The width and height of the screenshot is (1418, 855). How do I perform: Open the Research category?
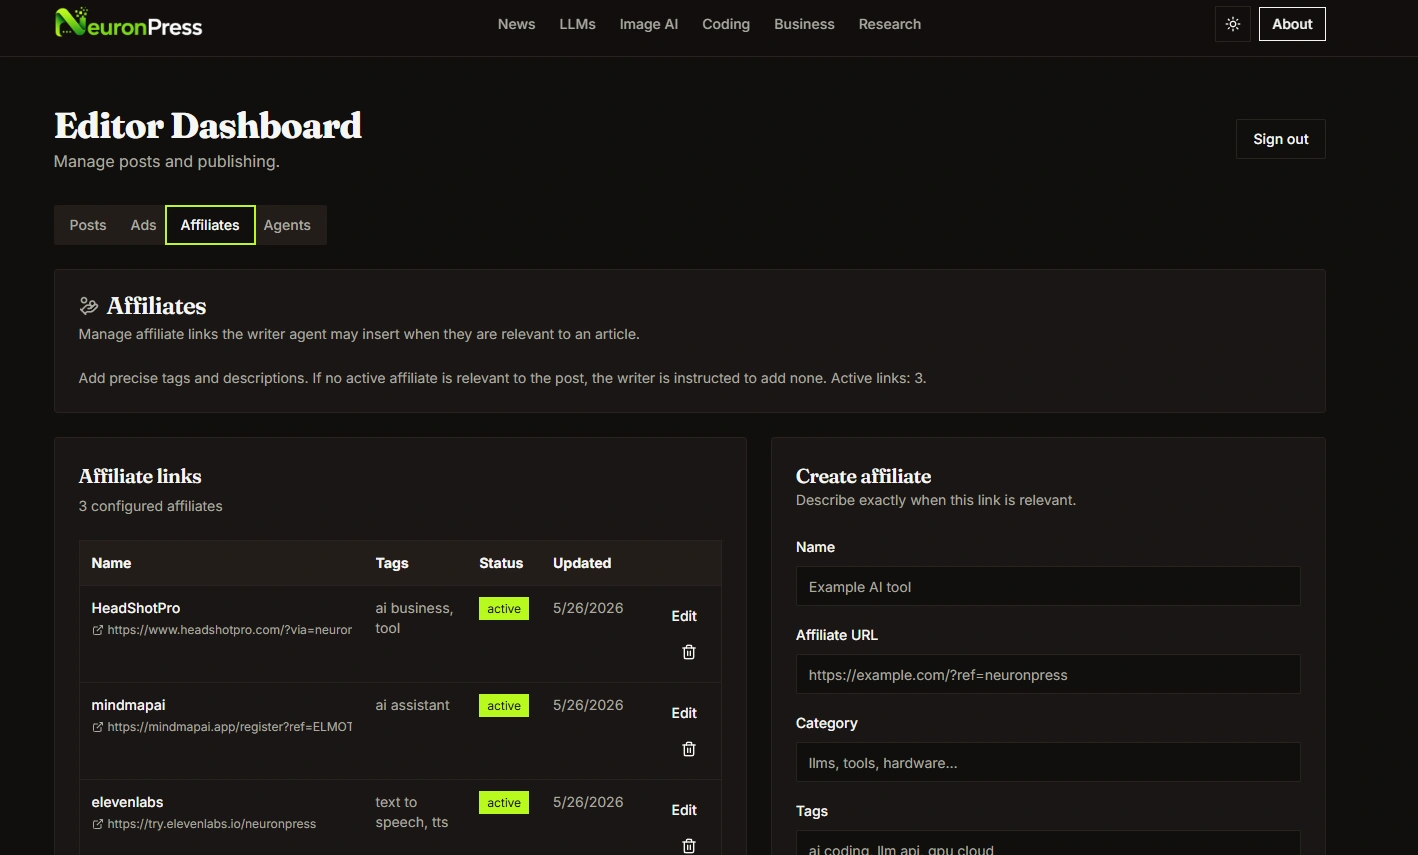(890, 24)
